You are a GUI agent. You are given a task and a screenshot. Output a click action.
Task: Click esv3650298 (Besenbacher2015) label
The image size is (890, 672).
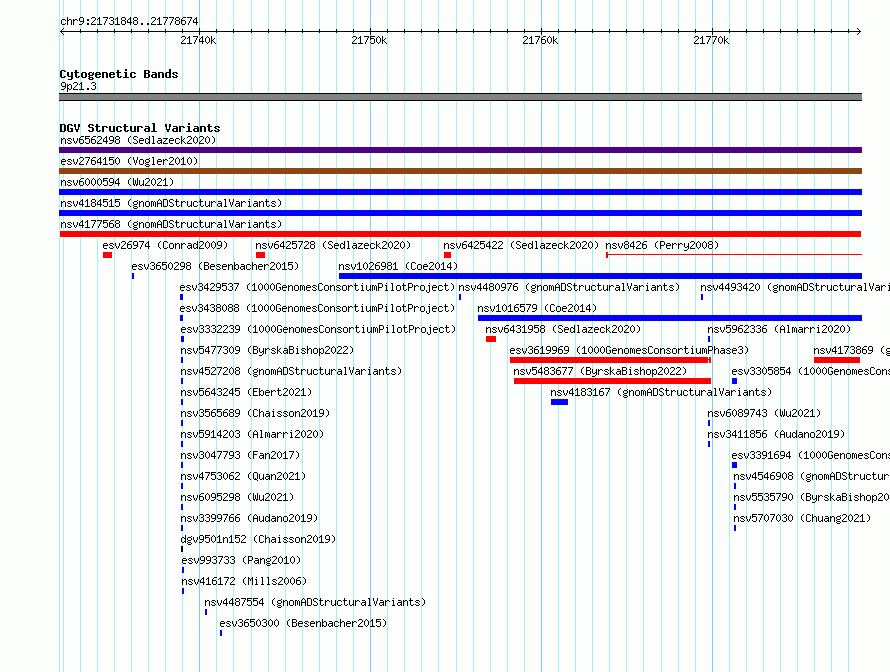(215, 266)
